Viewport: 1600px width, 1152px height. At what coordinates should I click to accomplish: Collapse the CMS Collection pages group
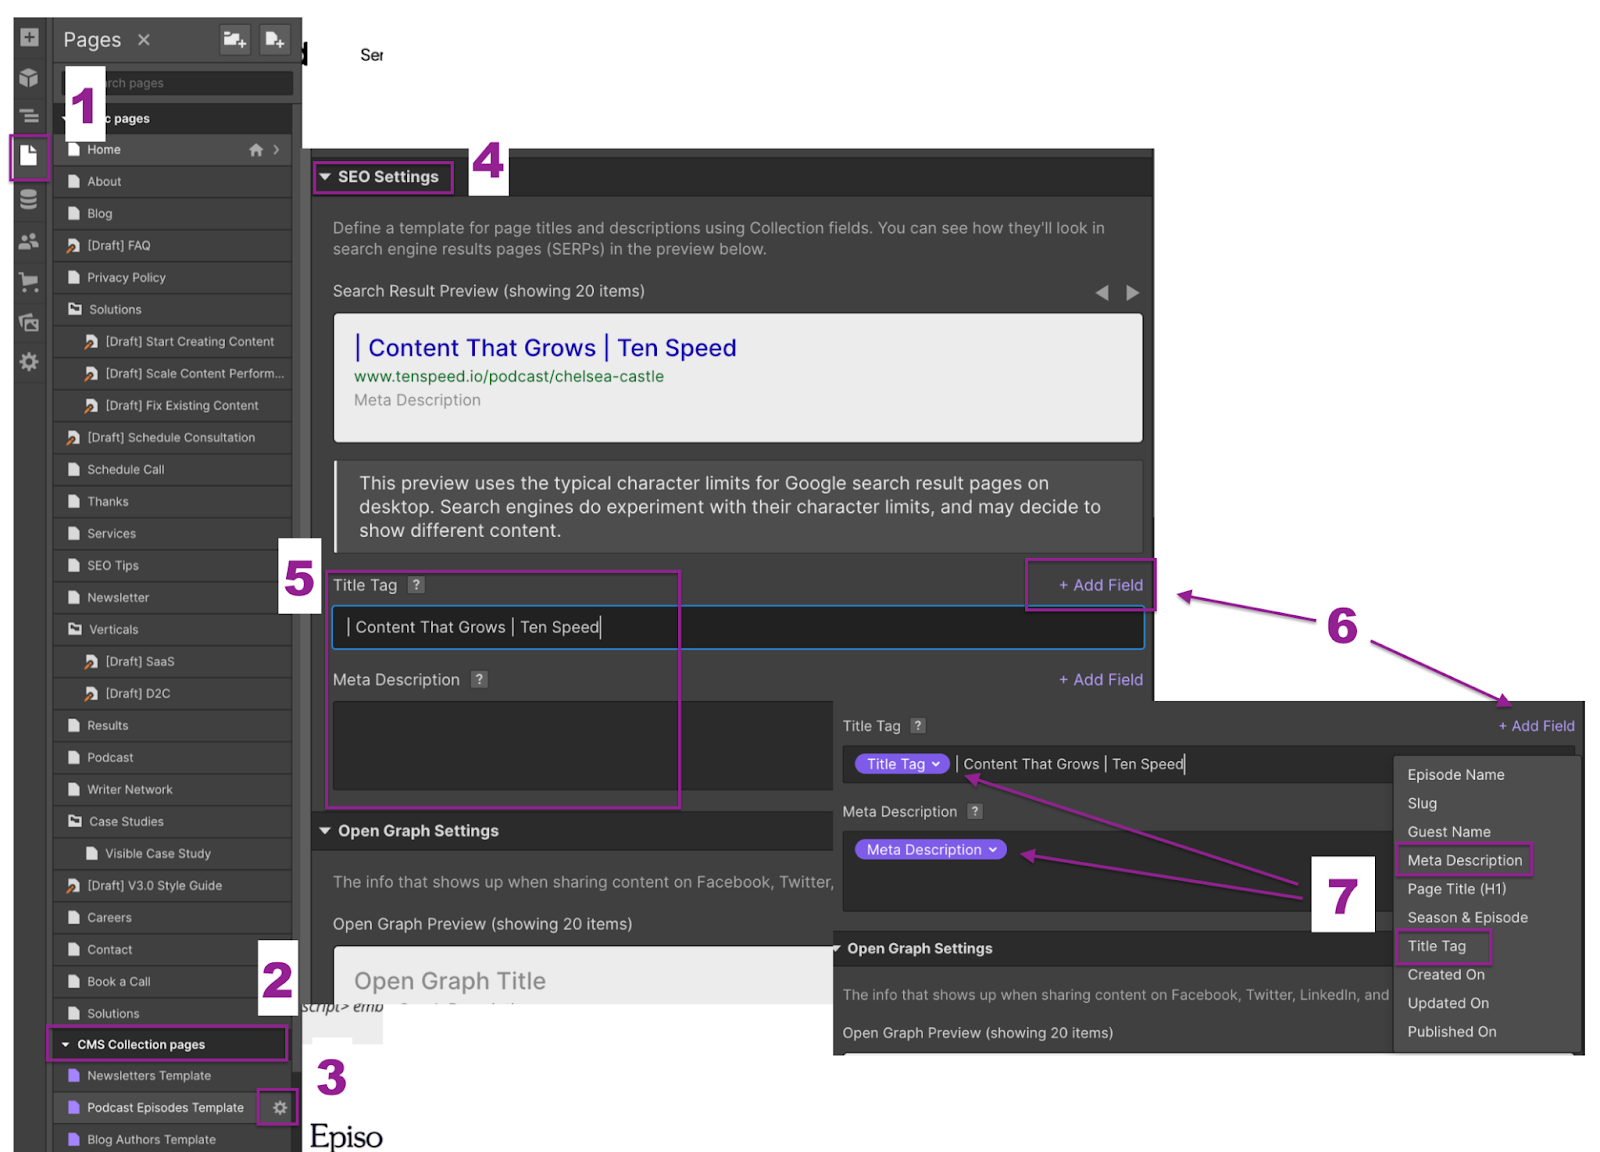coord(66,1045)
